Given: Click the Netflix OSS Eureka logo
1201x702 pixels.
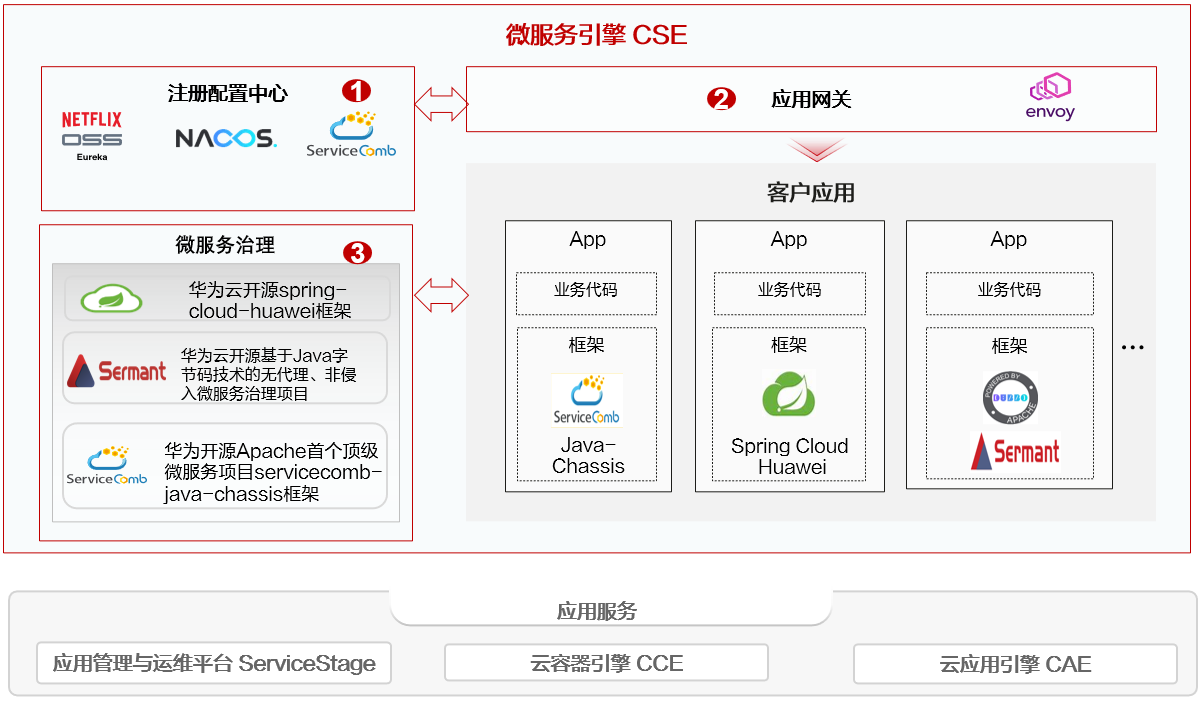Looking at the screenshot, I should (92, 136).
